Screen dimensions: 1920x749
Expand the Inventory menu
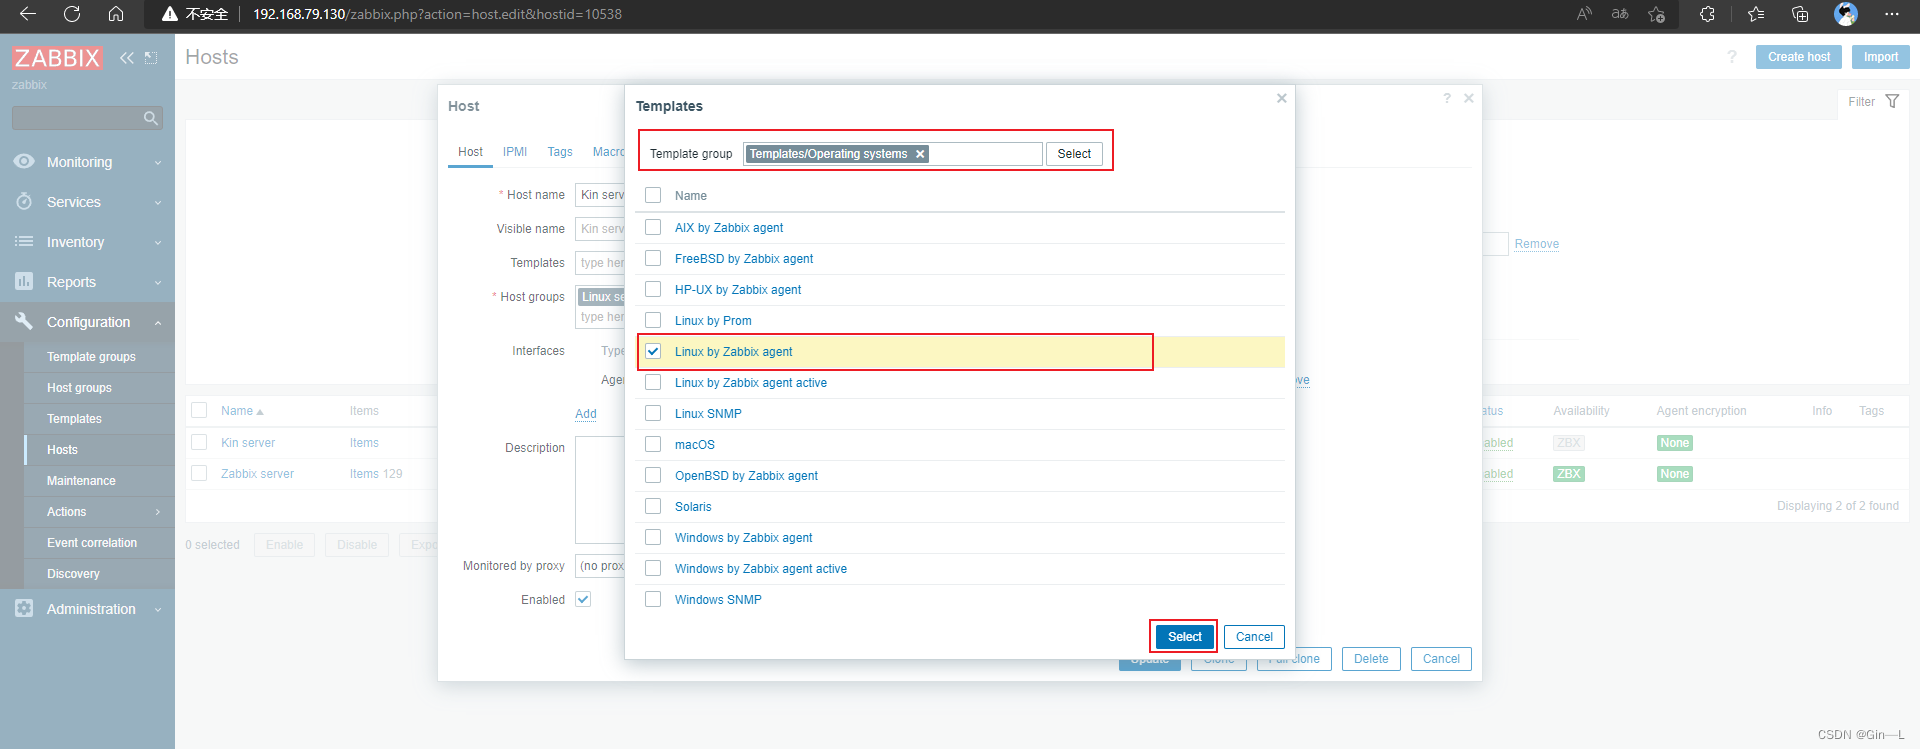158,242
